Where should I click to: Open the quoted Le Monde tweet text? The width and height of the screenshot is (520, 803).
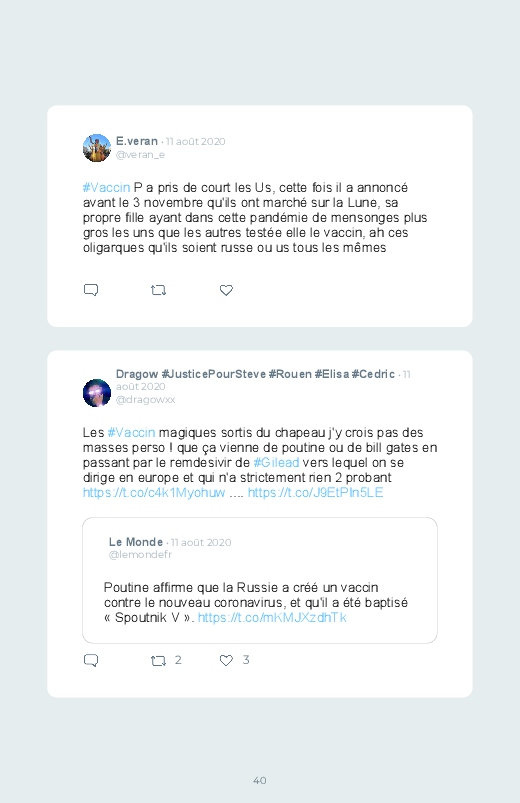click(x=256, y=603)
